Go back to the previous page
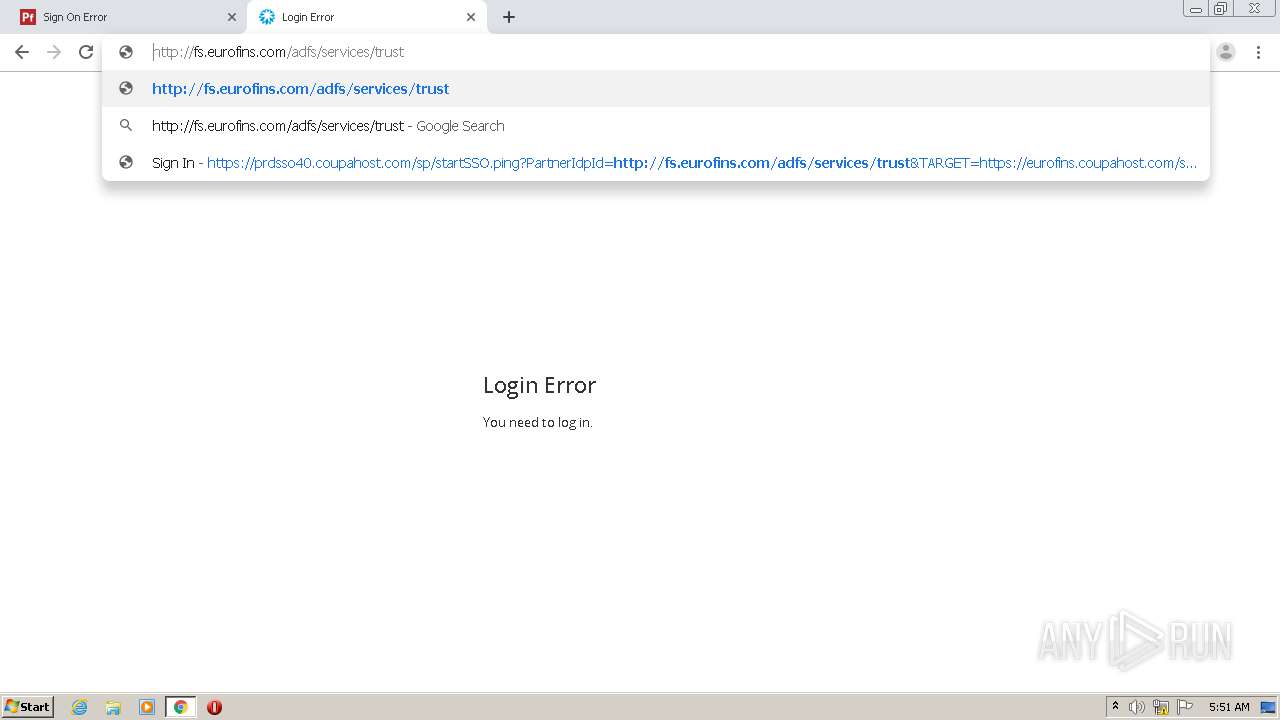The width and height of the screenshot is (1280, 720). pyautogui.click(x=22, y=52)
